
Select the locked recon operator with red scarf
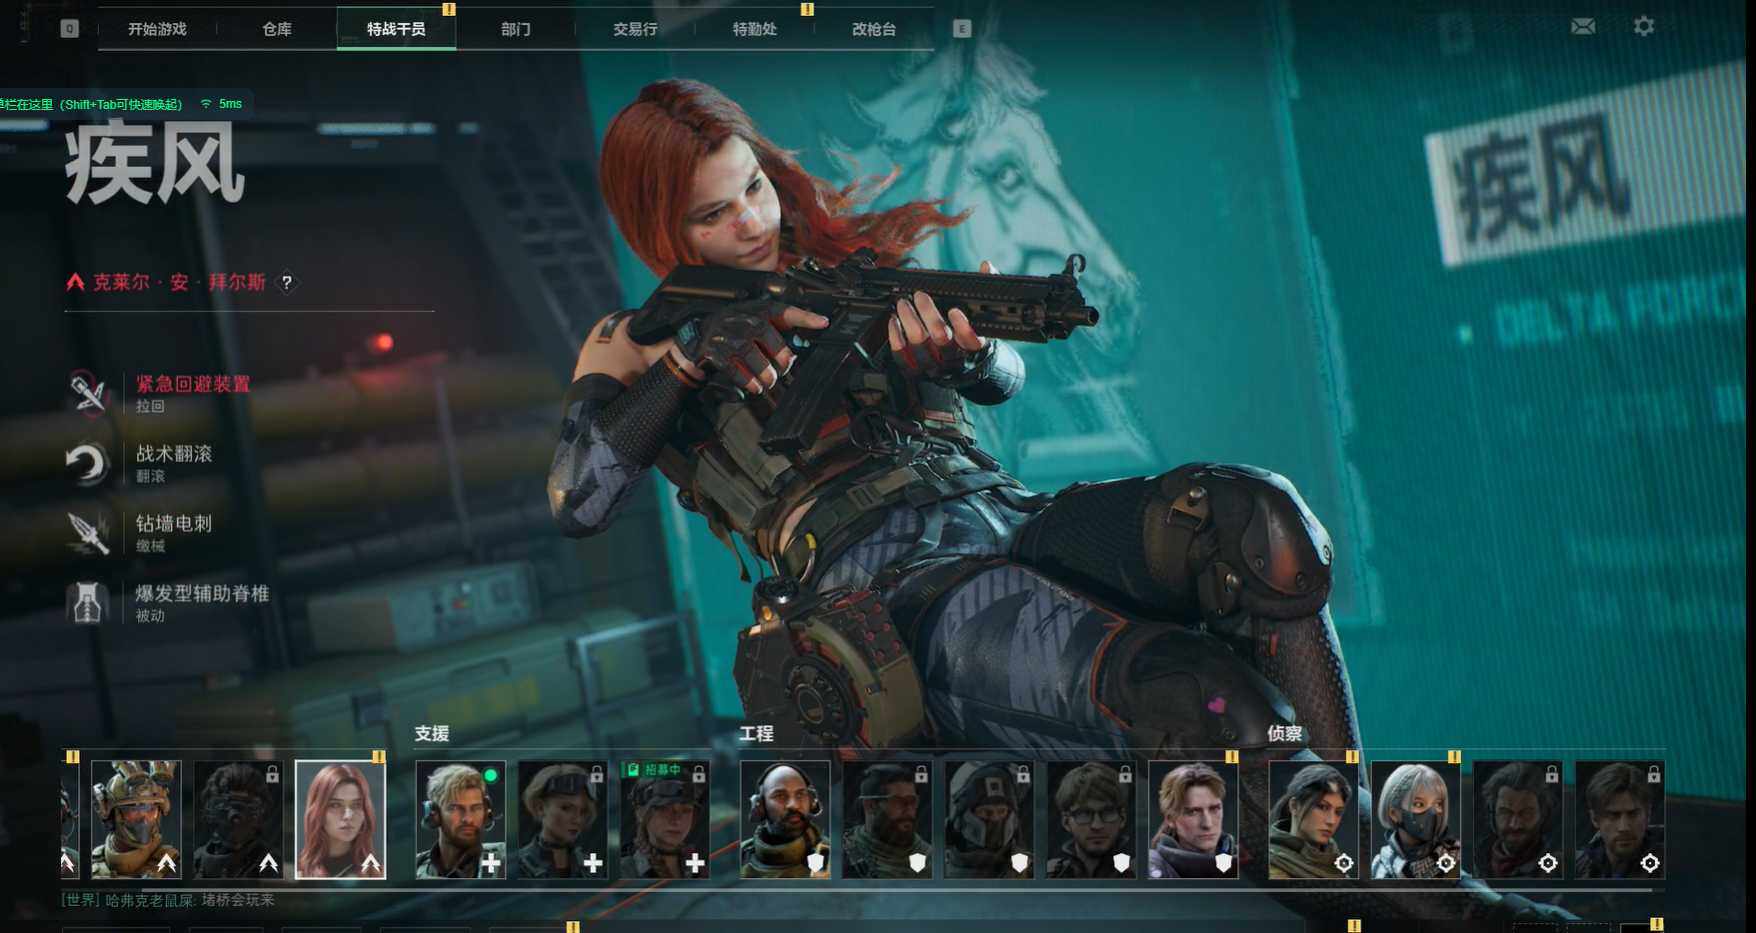pos(1517,819)
